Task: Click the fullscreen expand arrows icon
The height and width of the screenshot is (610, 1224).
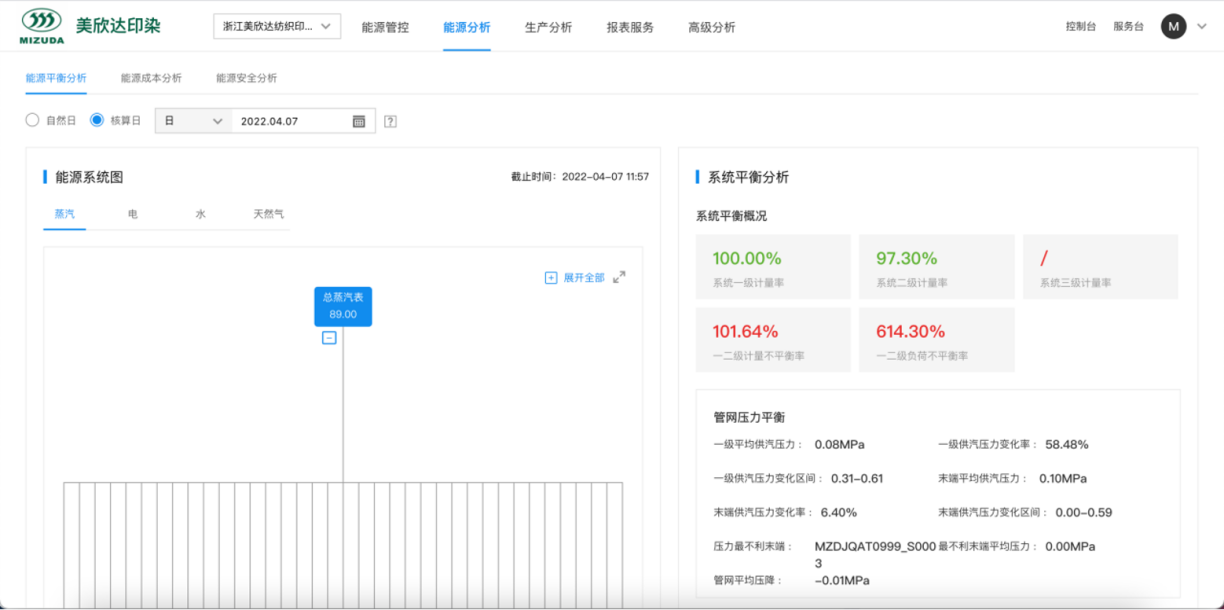Action: point(619,277)
